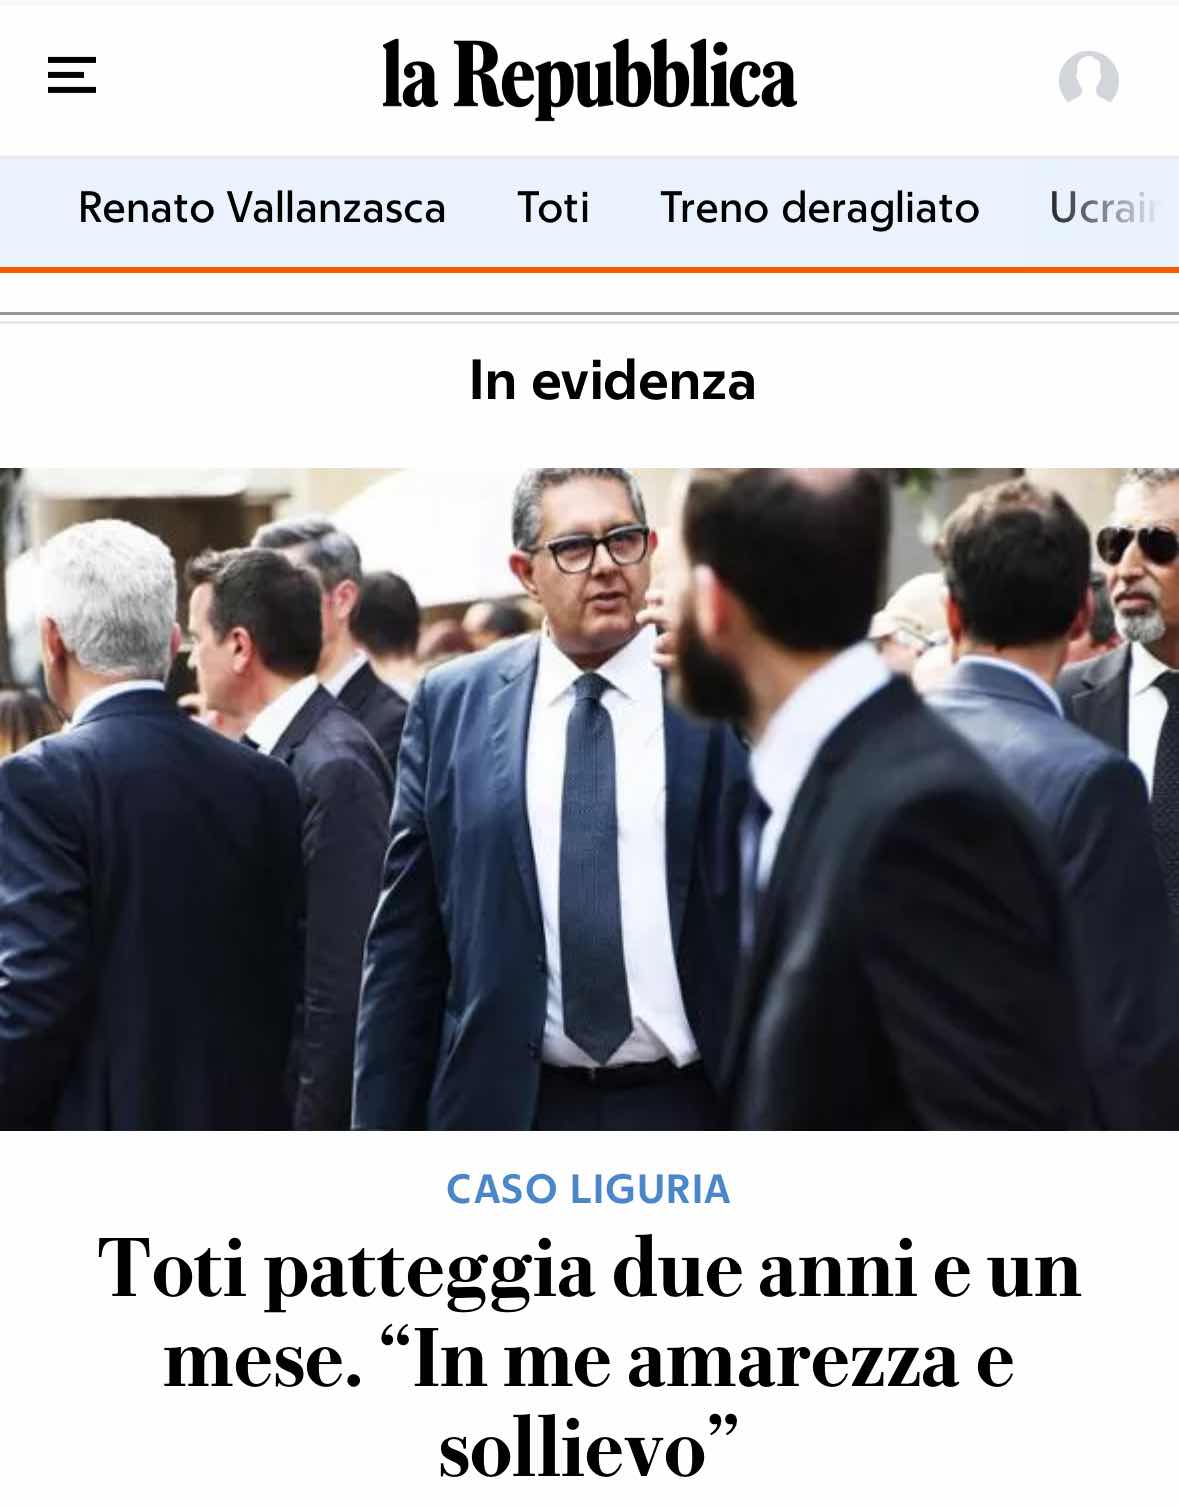Open the hamburger navigation menu
1179x1506 pixels.
tap(72, 75)
